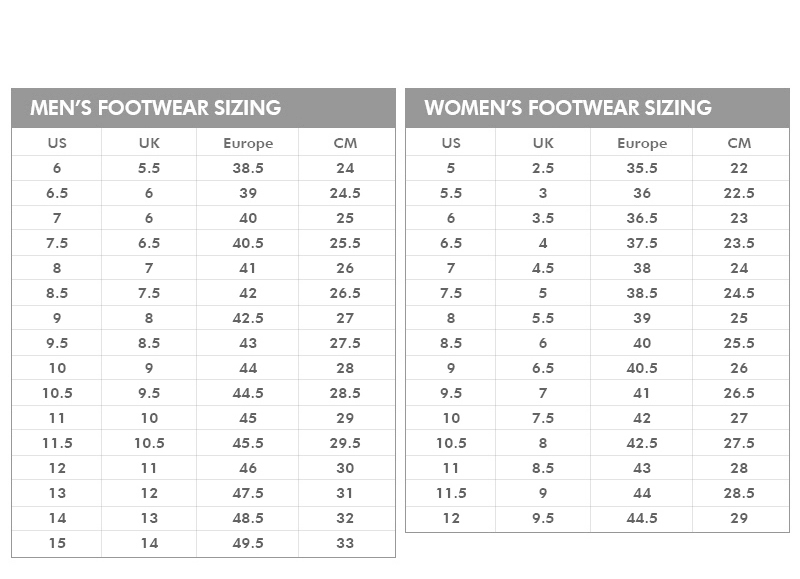The image size is (800, 579).
Task: Click the Women's Footwear Sizing header
Action: click(568, 108)
